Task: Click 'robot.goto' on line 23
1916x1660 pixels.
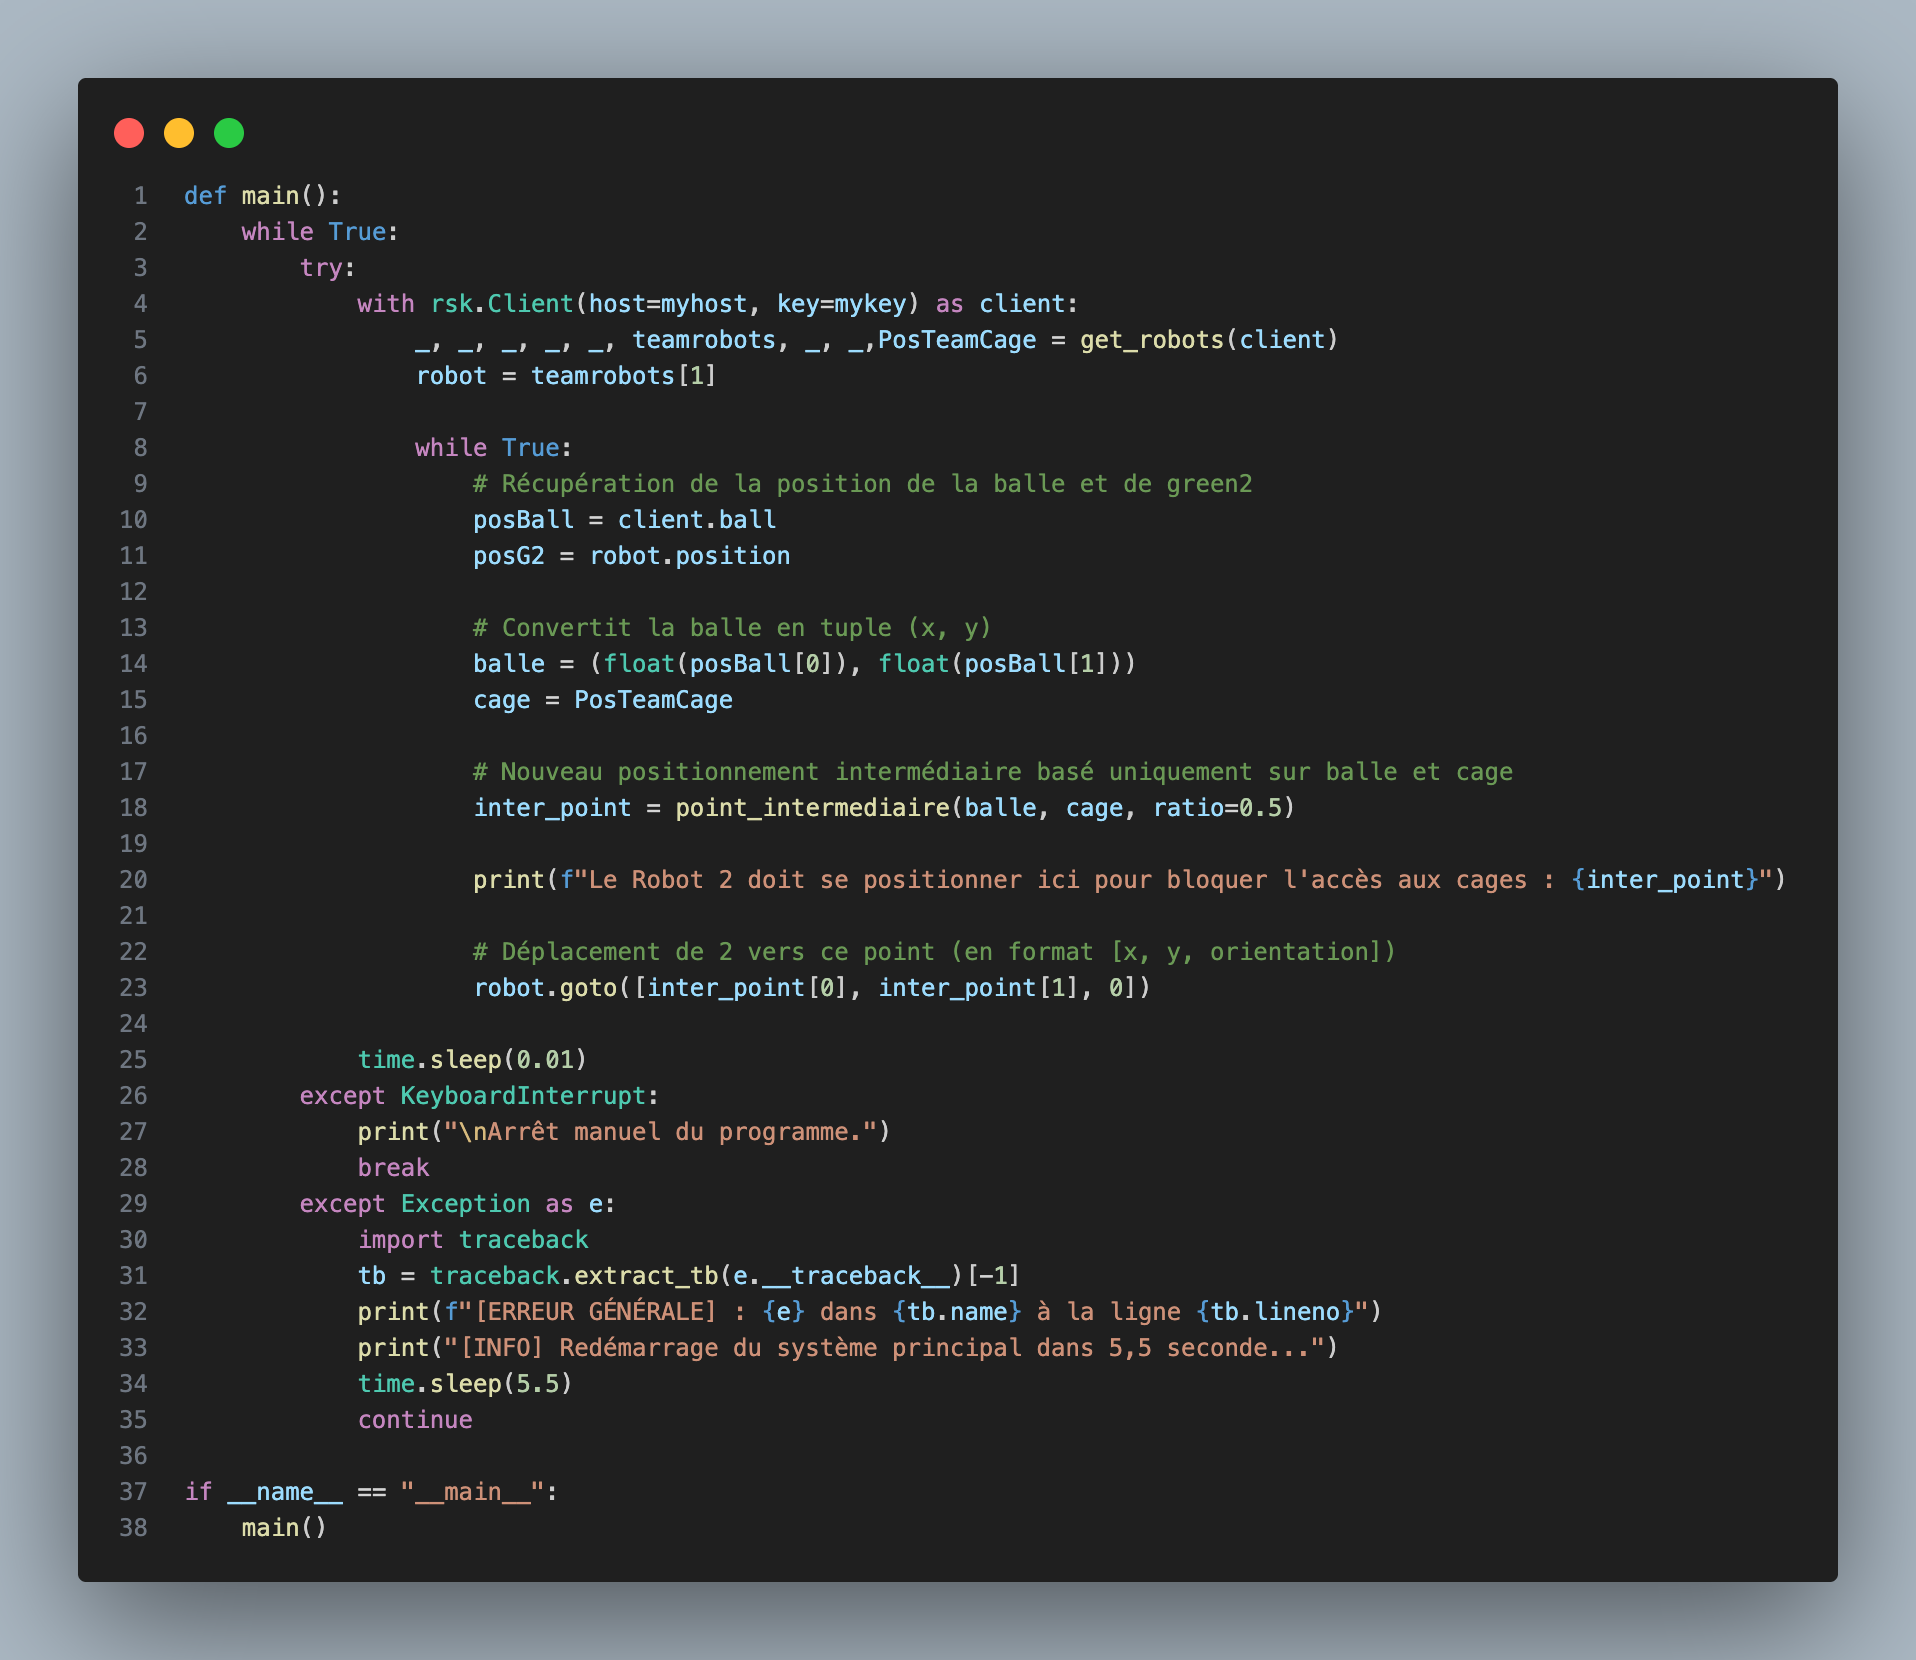Action: tap(545, 988)
